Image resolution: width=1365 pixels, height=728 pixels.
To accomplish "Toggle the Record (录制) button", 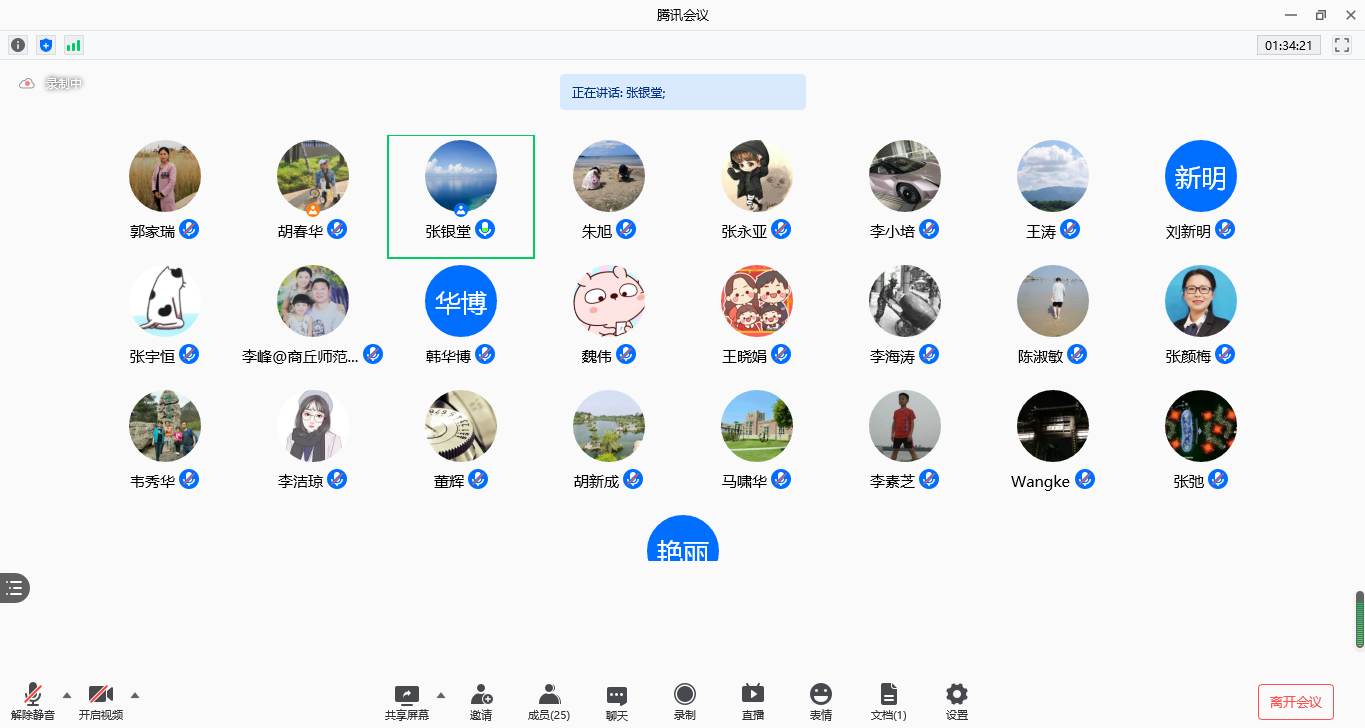I will pos(685,702).
